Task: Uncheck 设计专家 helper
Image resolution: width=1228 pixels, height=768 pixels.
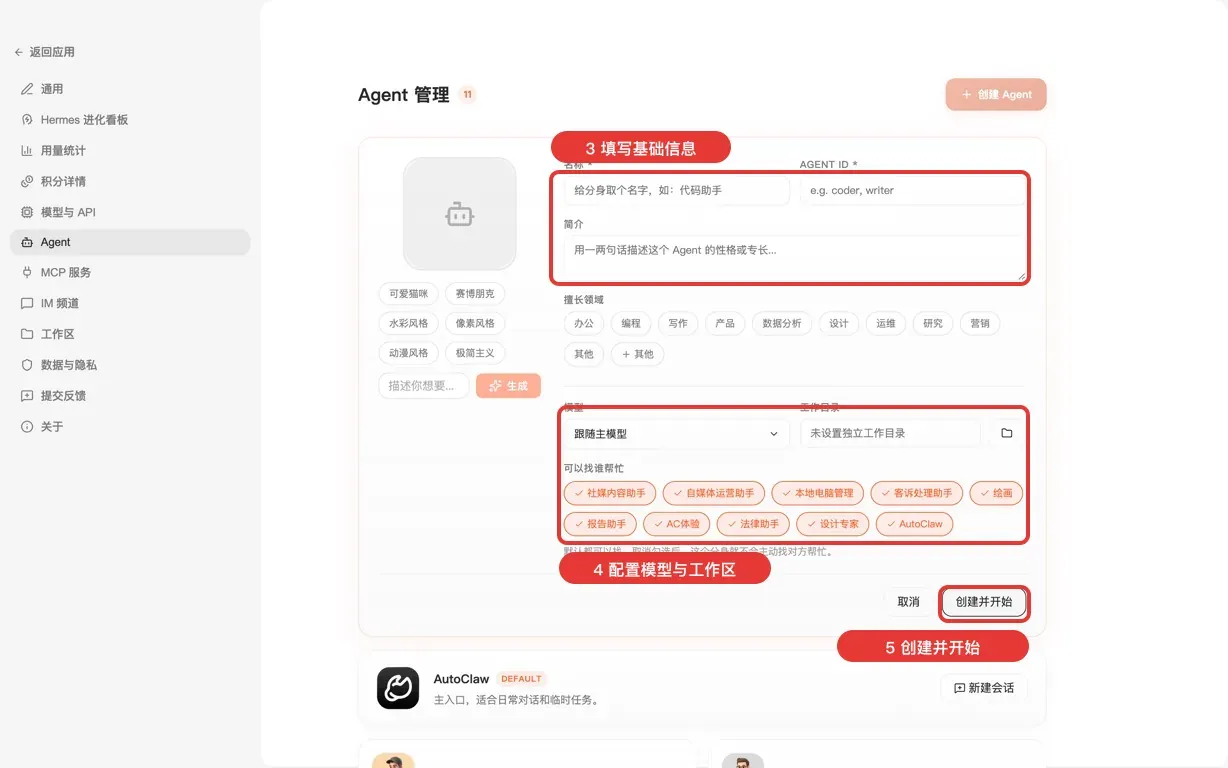Action: click(x=833, y=524)
